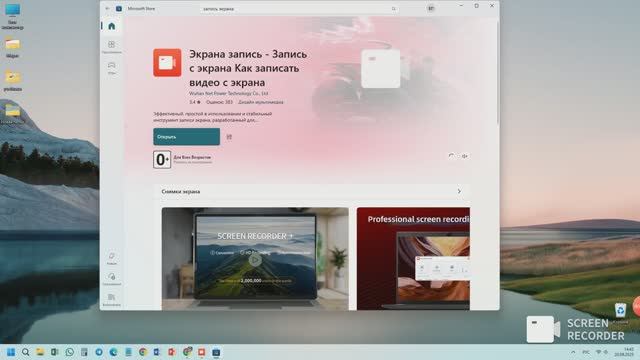The height and width of the screenshot is (360, 640).
Task: Open the Downloads section in the Store sidebar
Action: [x=111, y=278]
